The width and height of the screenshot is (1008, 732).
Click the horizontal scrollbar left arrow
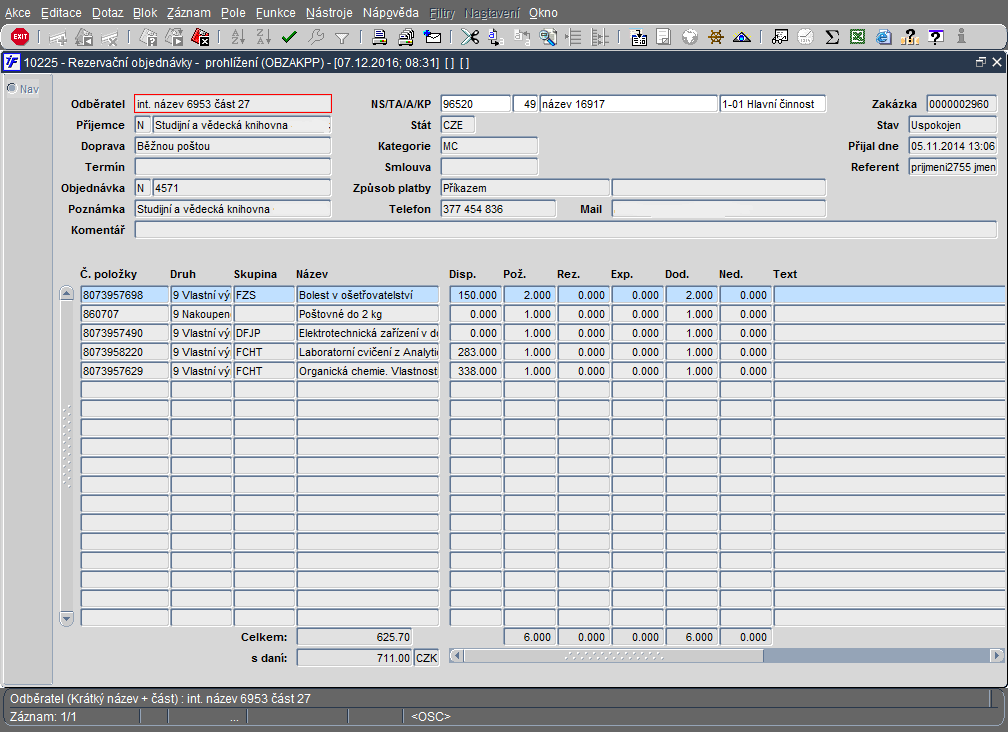pos(456,656)
